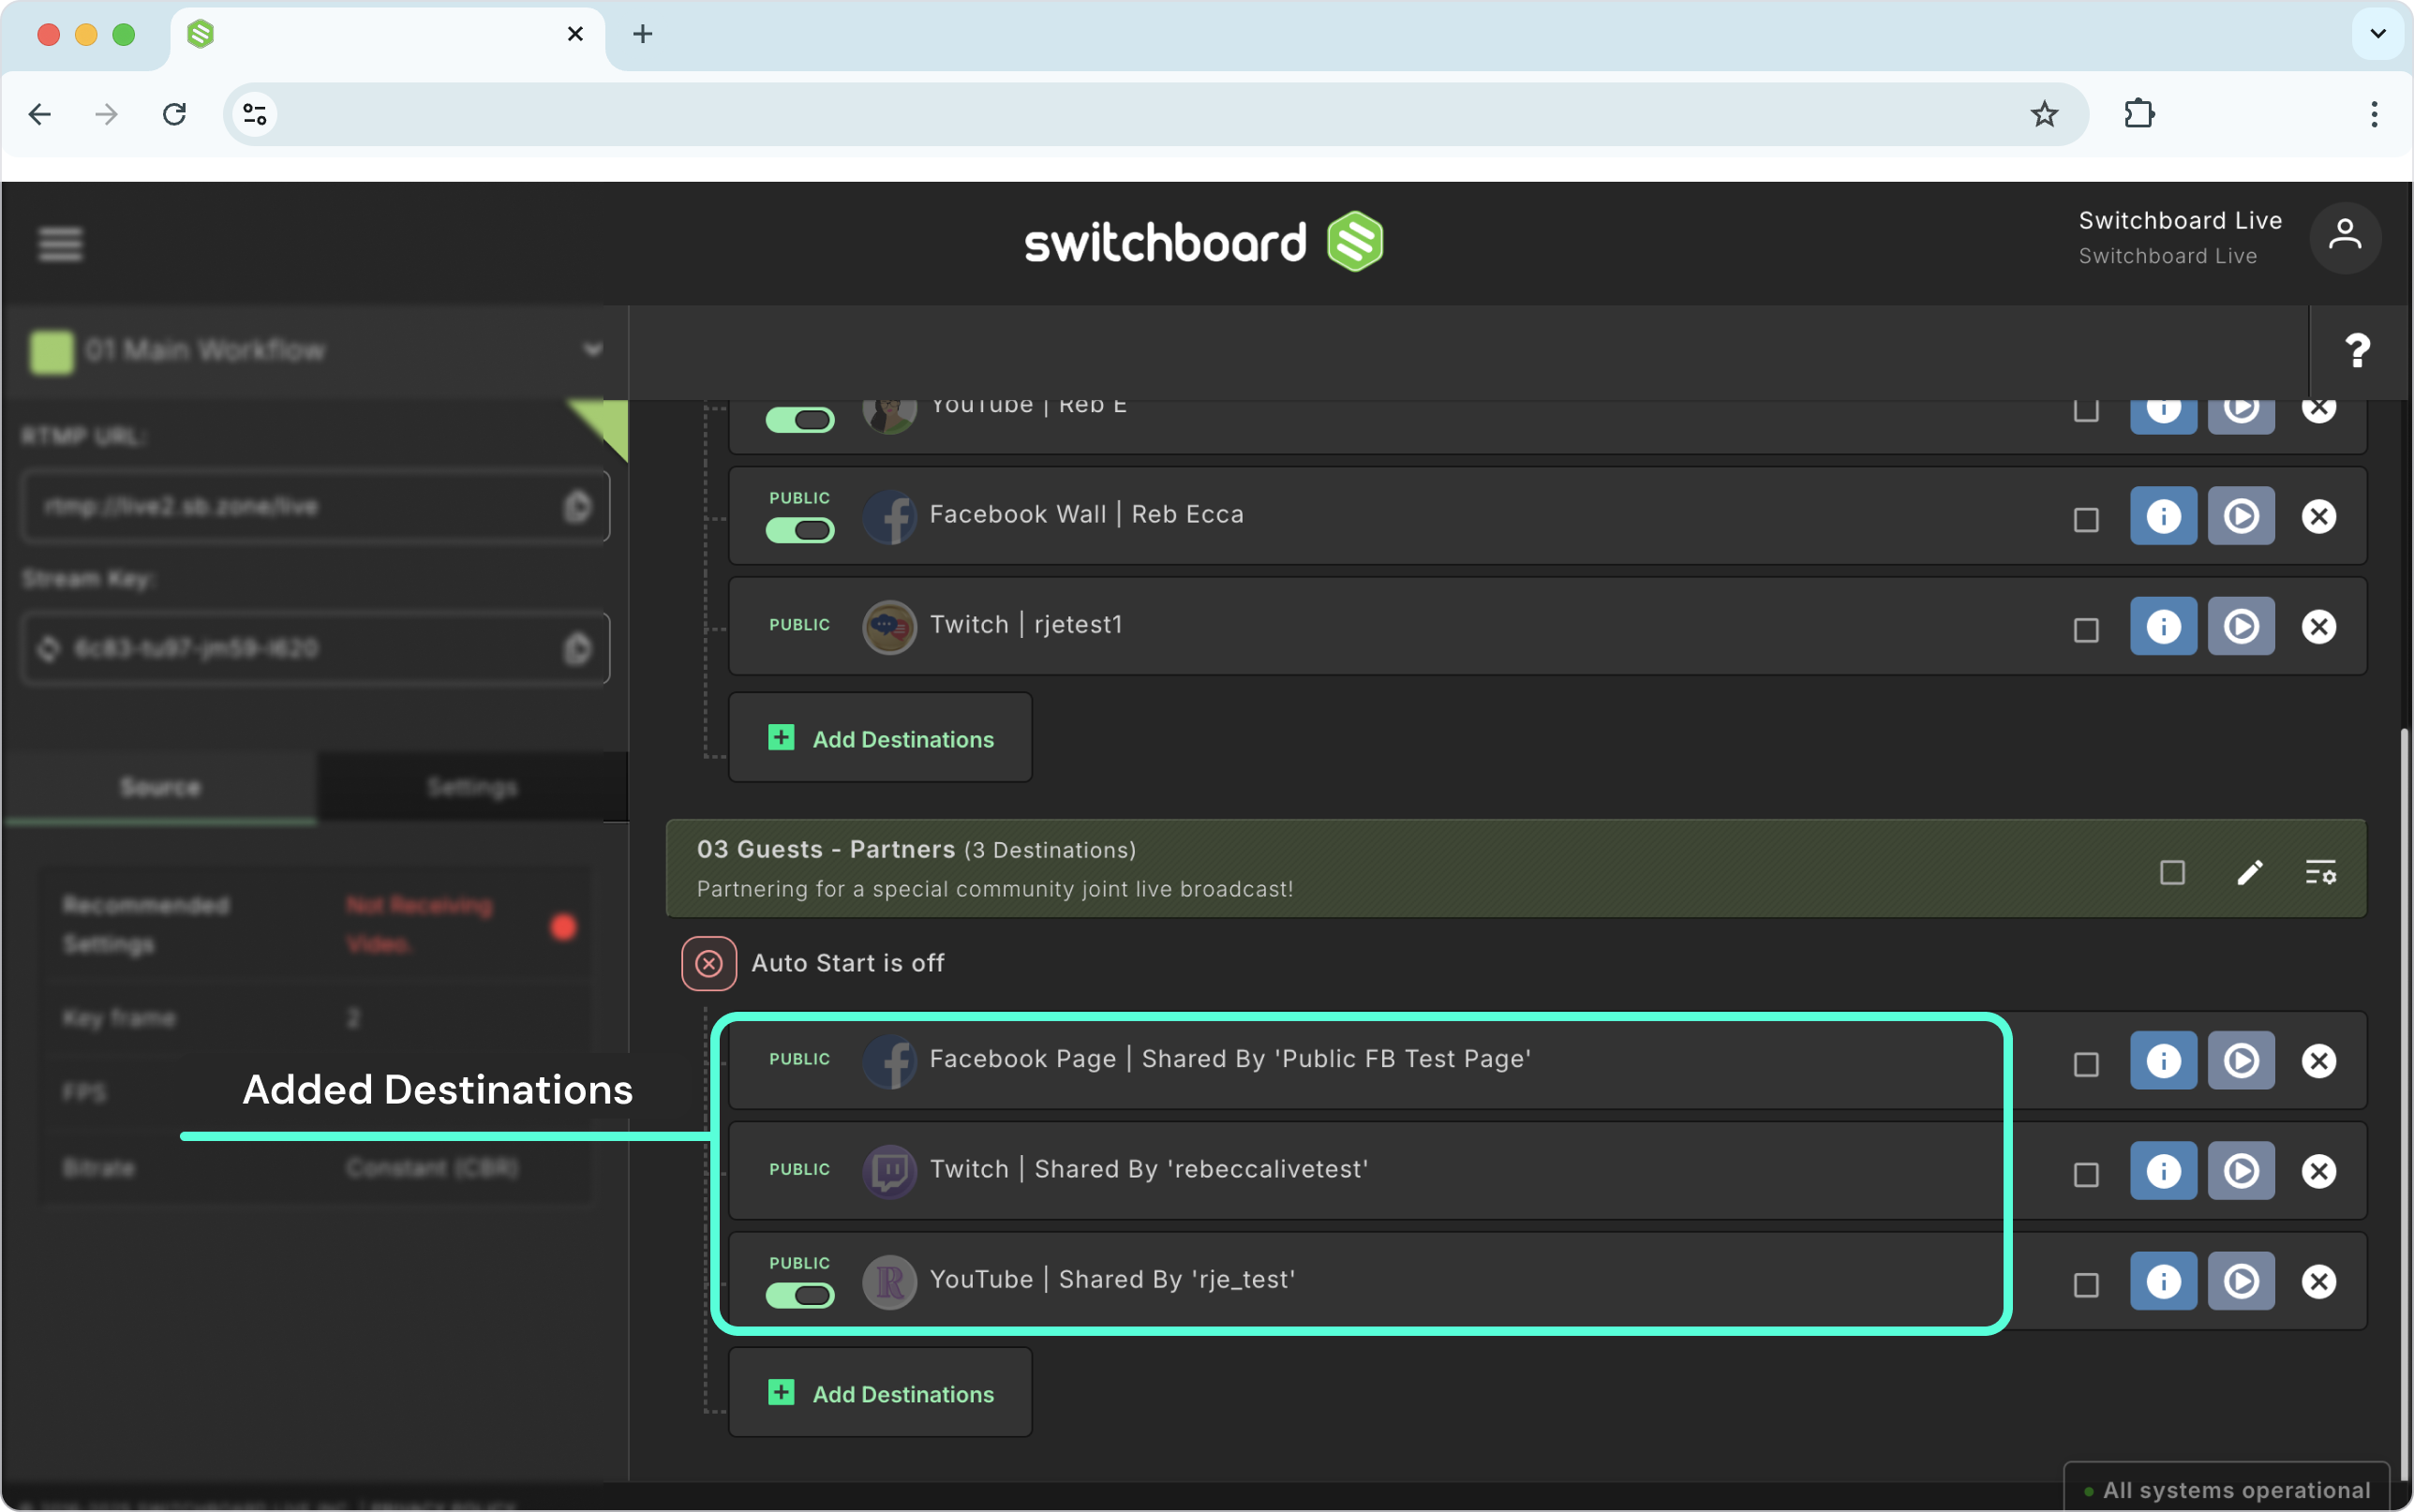View site information icon
Image resolution: width=2414 pixels, height=1512 pixels.
pyautogui.click(x=255, y=114)
